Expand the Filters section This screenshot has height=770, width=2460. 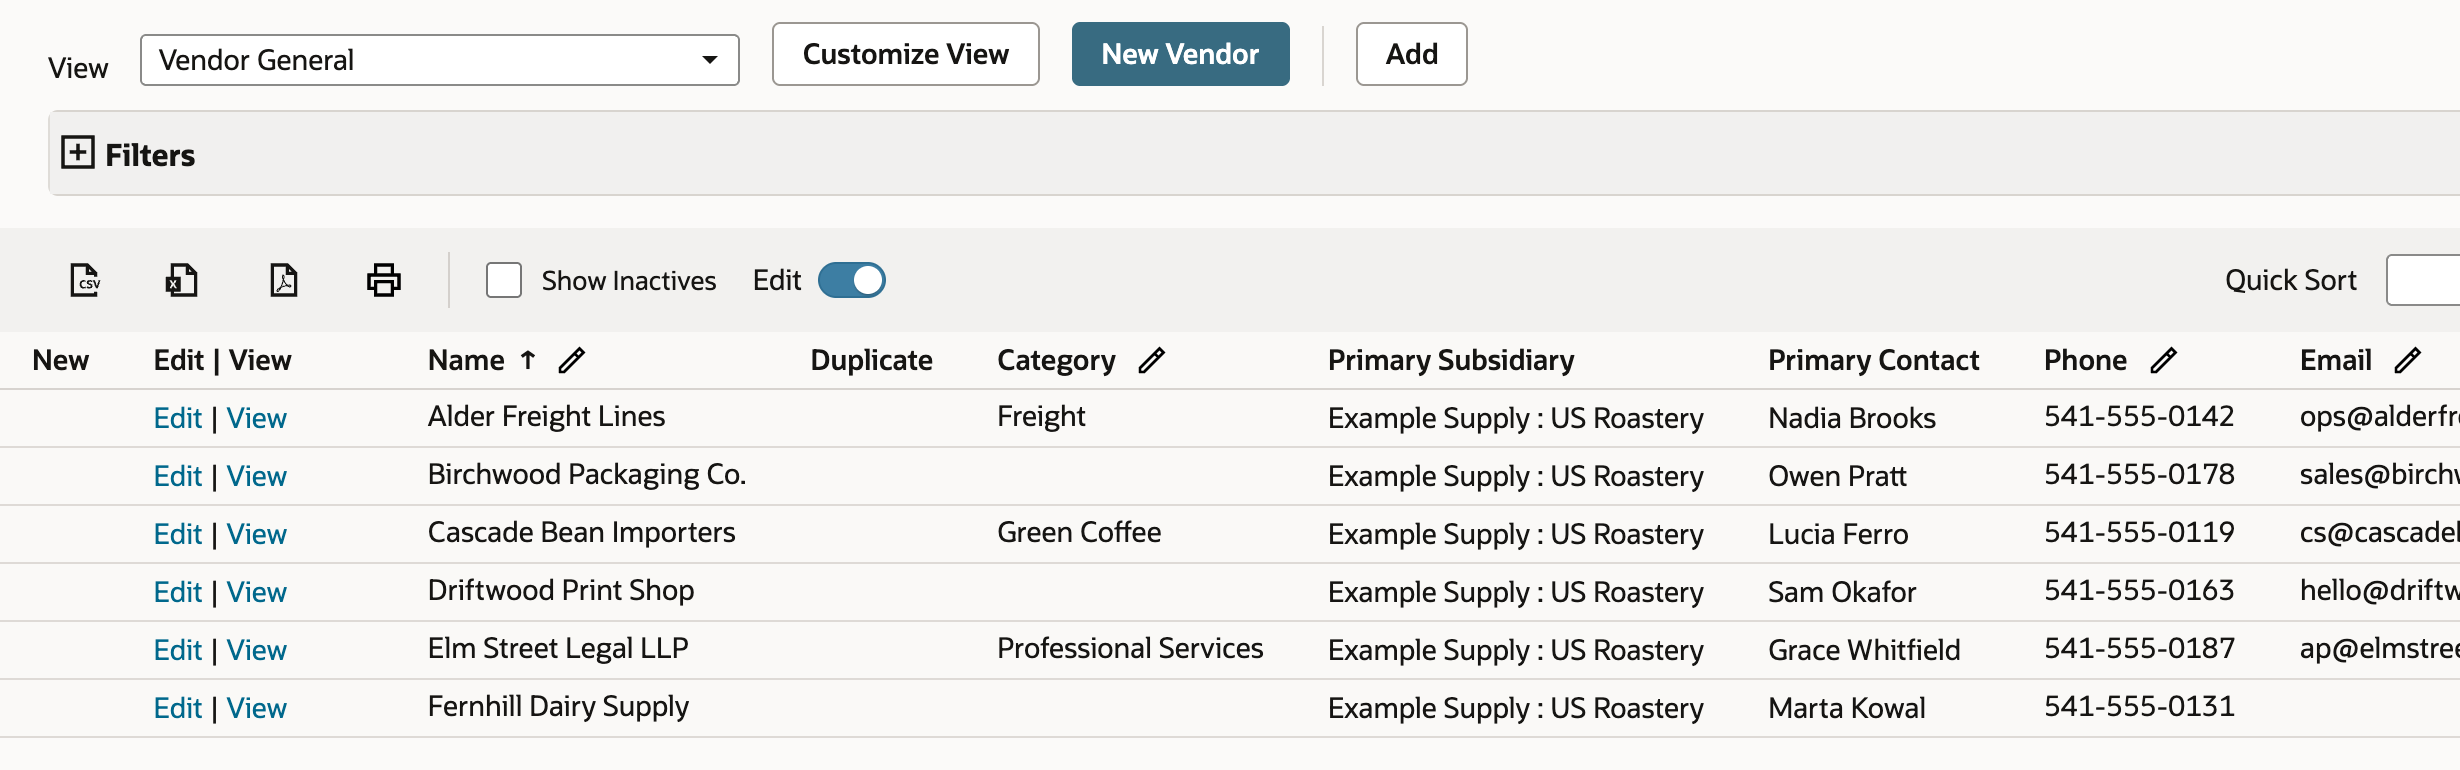[78, 153]
